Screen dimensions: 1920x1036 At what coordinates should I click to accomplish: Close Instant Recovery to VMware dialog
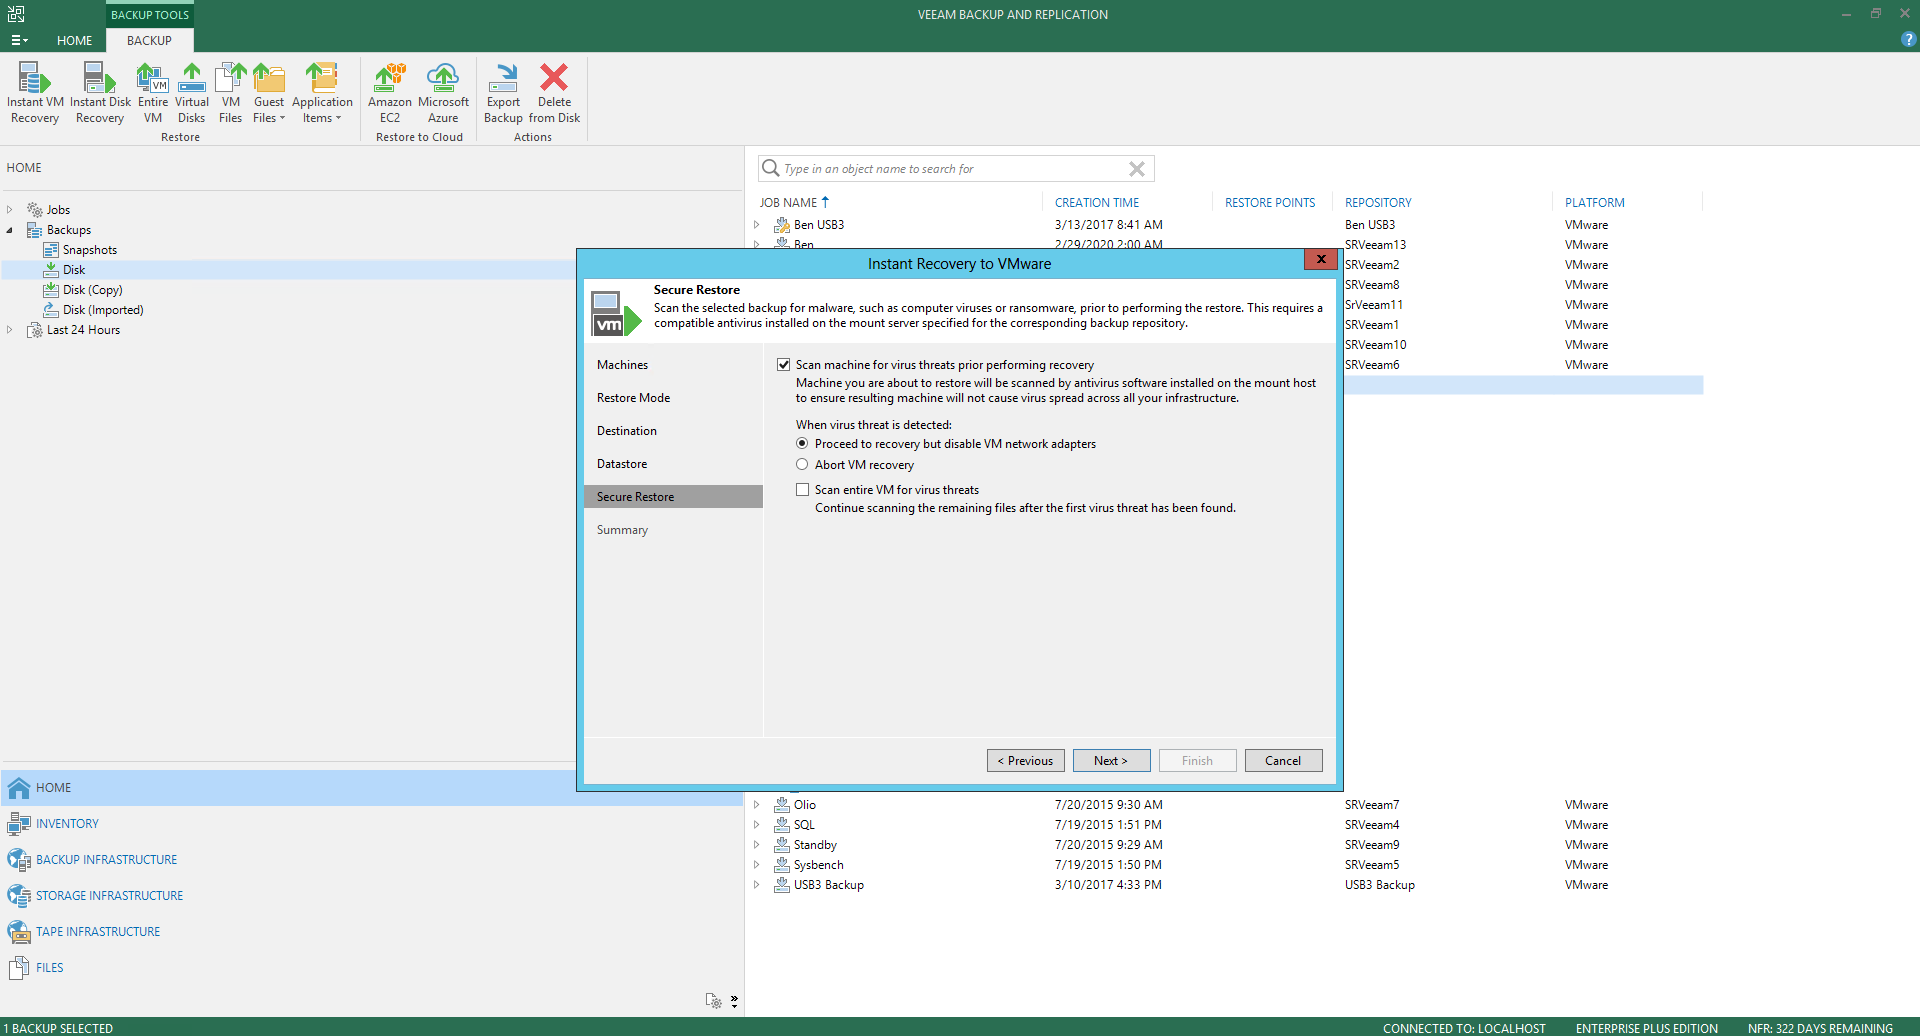tap(1320, 260)
